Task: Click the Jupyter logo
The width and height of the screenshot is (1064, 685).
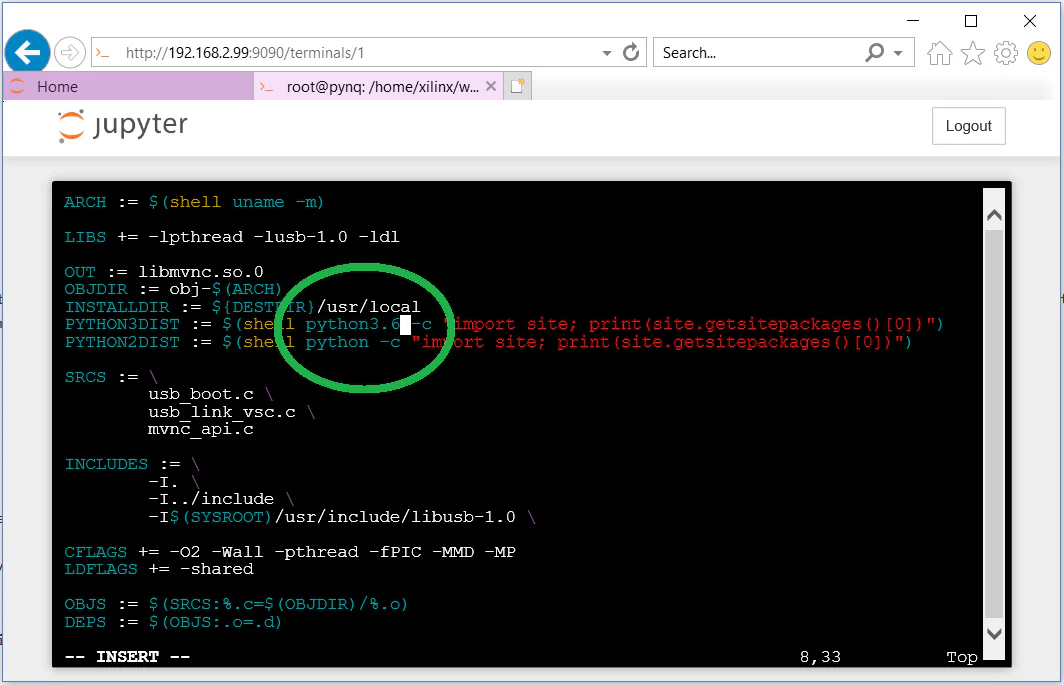Action: (x=123, y=126)
